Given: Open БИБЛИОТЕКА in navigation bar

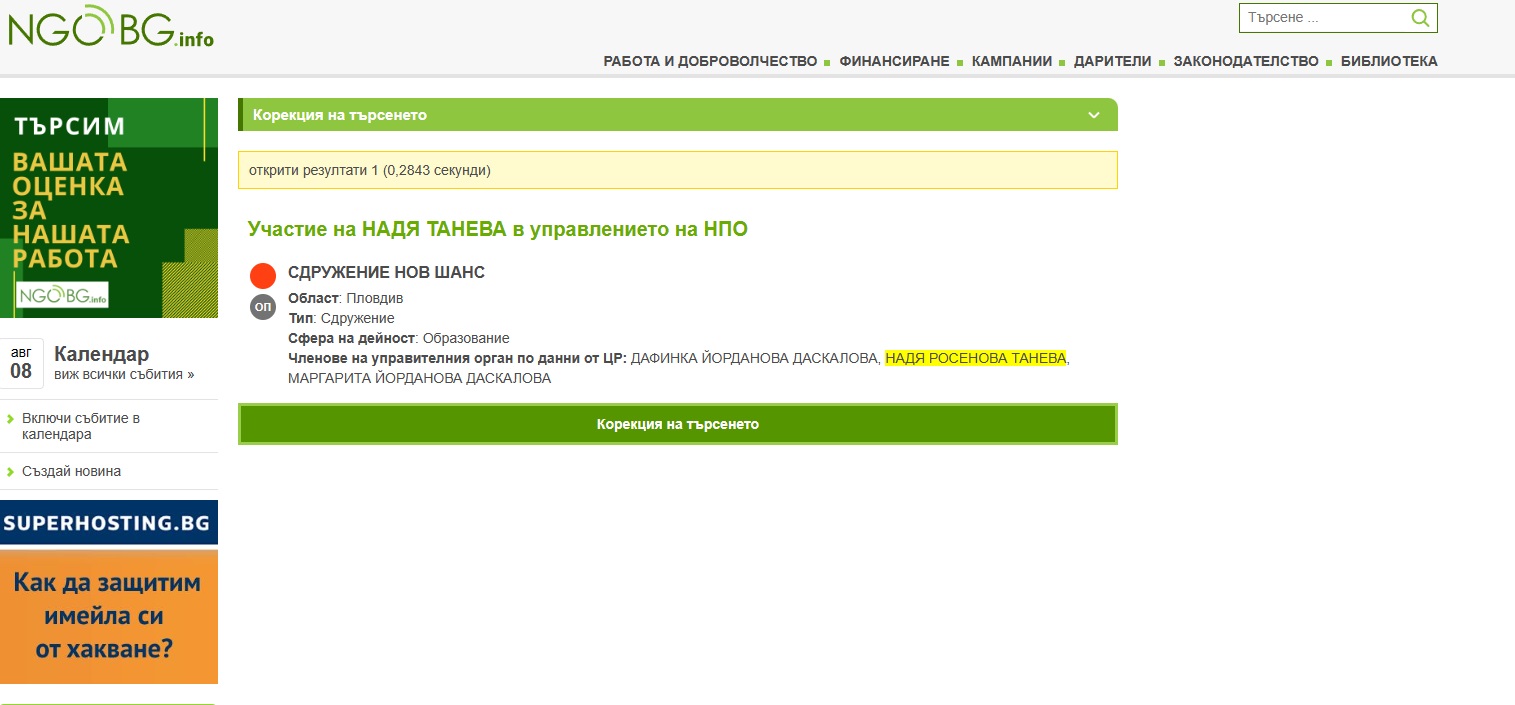Looking at the screenshot, I should 1388,61.
